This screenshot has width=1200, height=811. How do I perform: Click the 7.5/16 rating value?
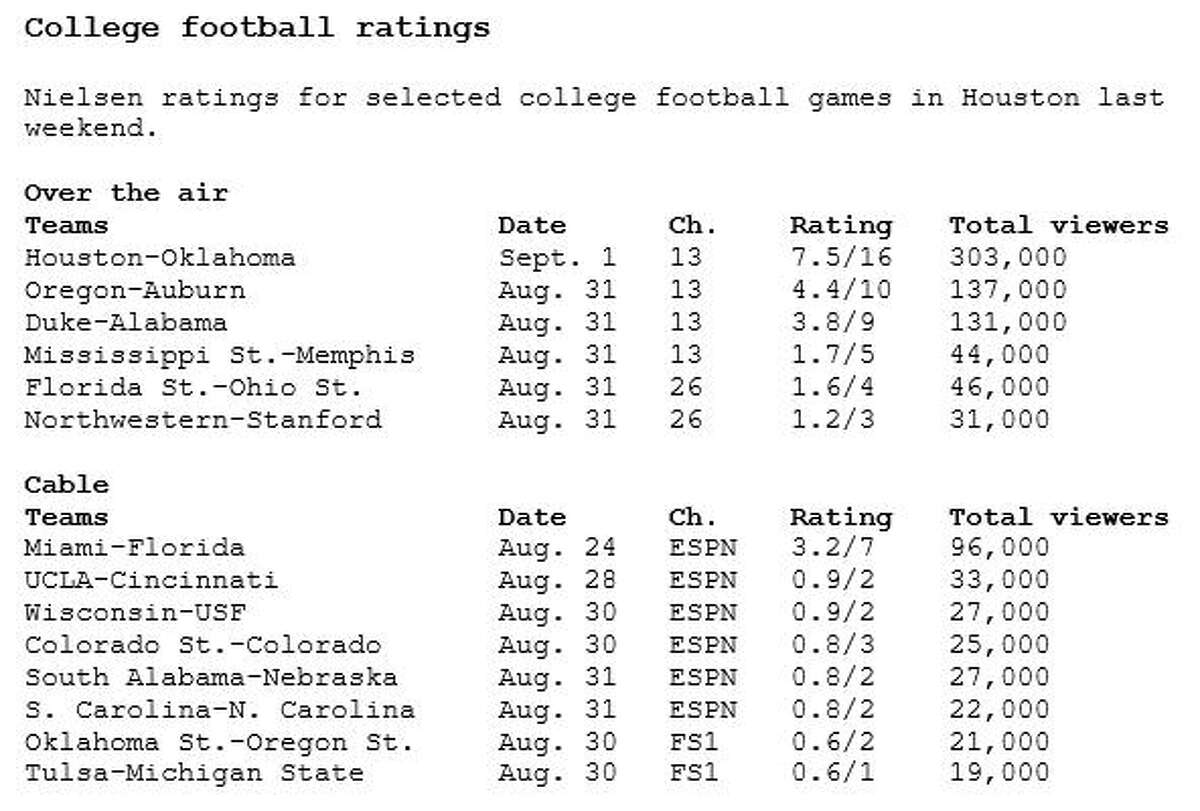tap(840, 258)
